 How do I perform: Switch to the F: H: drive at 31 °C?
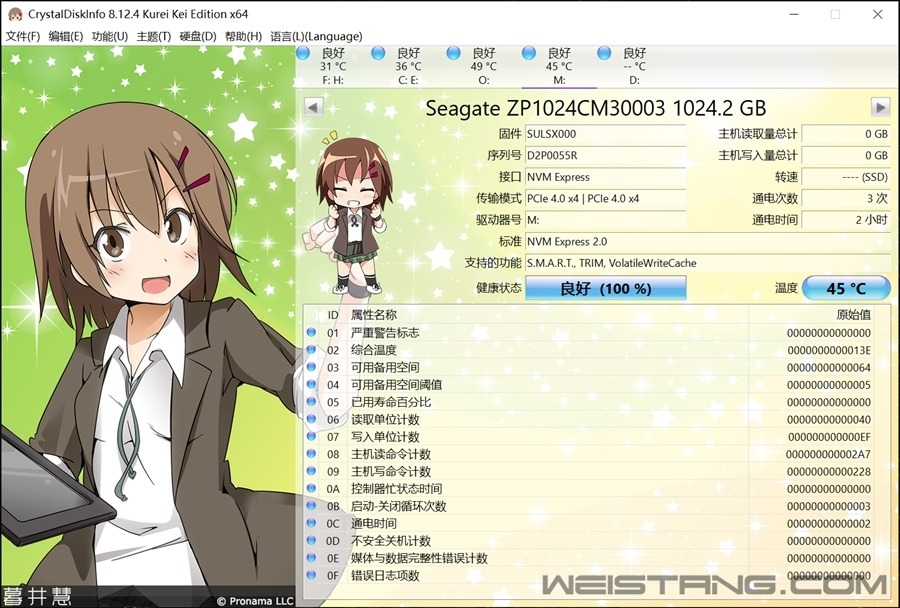click(x=333, y=66)
